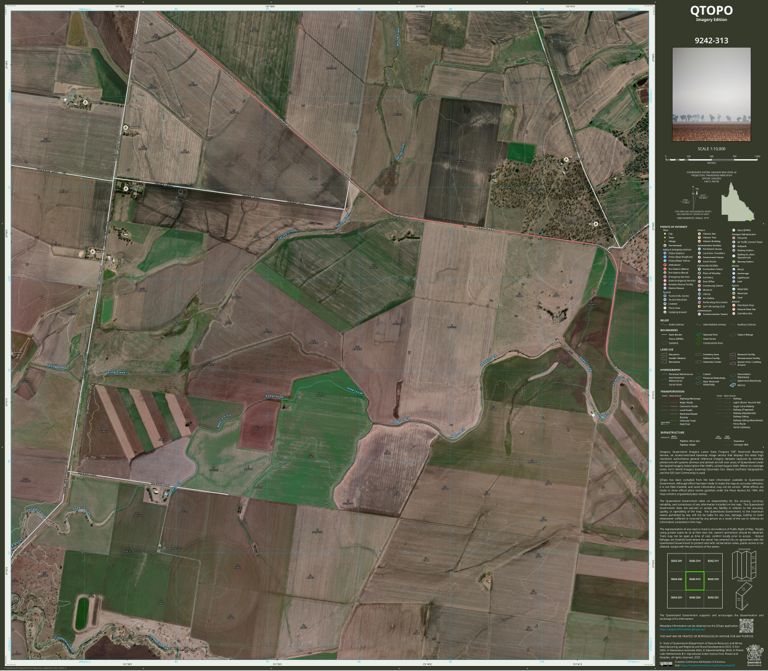Click the Cemetery legend symbol
This screenshot has width=768, height=671.
click(699, 277)
